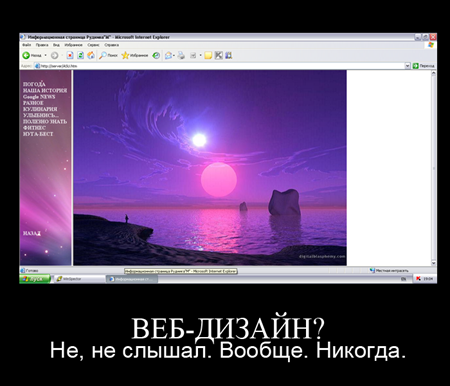Click the Windows flag logo throbber

point(430,45)
